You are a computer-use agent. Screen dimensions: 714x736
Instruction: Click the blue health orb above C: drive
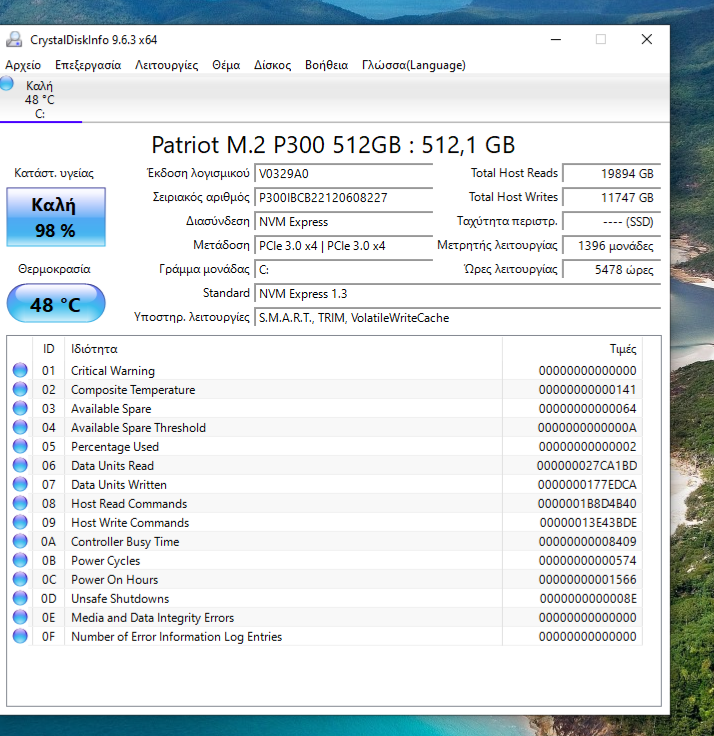[x=7, y=84]
